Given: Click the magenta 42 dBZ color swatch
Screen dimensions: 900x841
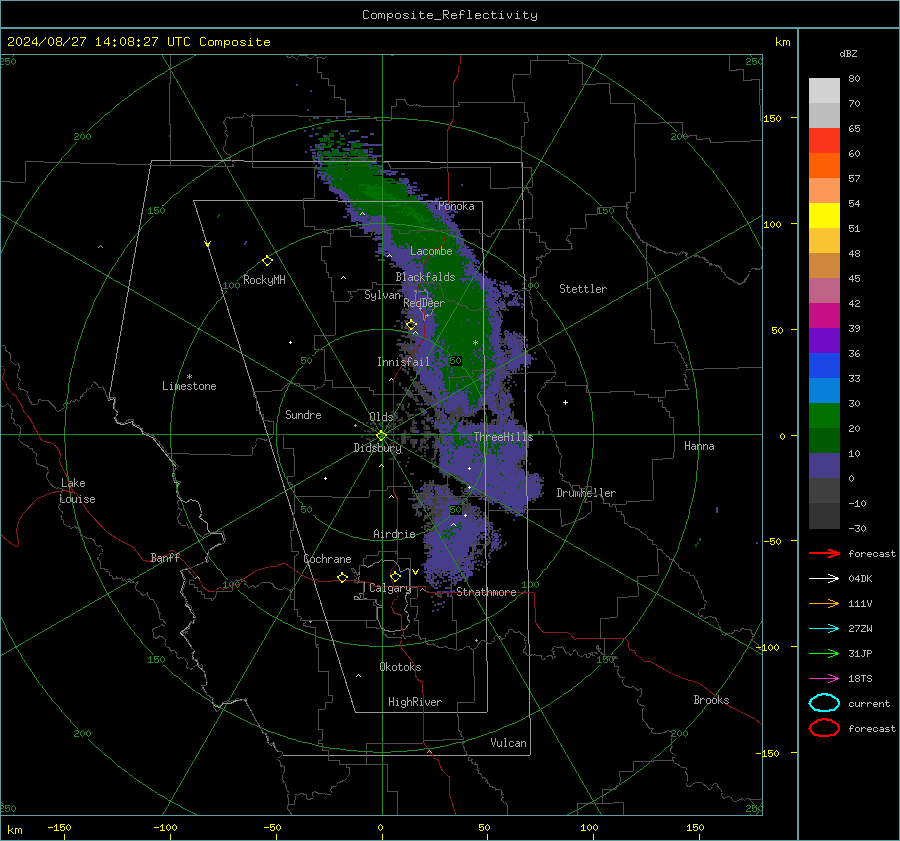Looking at the screenshot, I should 824,315.
